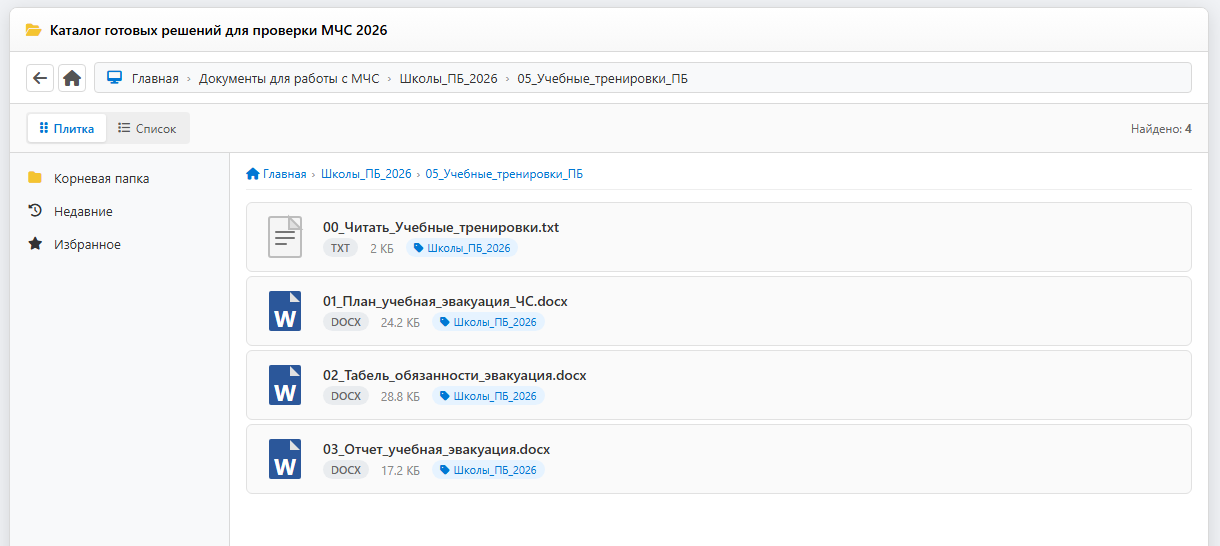1220x546 pixels.
Task: Click the open folder icon in the title
Action: (x=34, y=30)
